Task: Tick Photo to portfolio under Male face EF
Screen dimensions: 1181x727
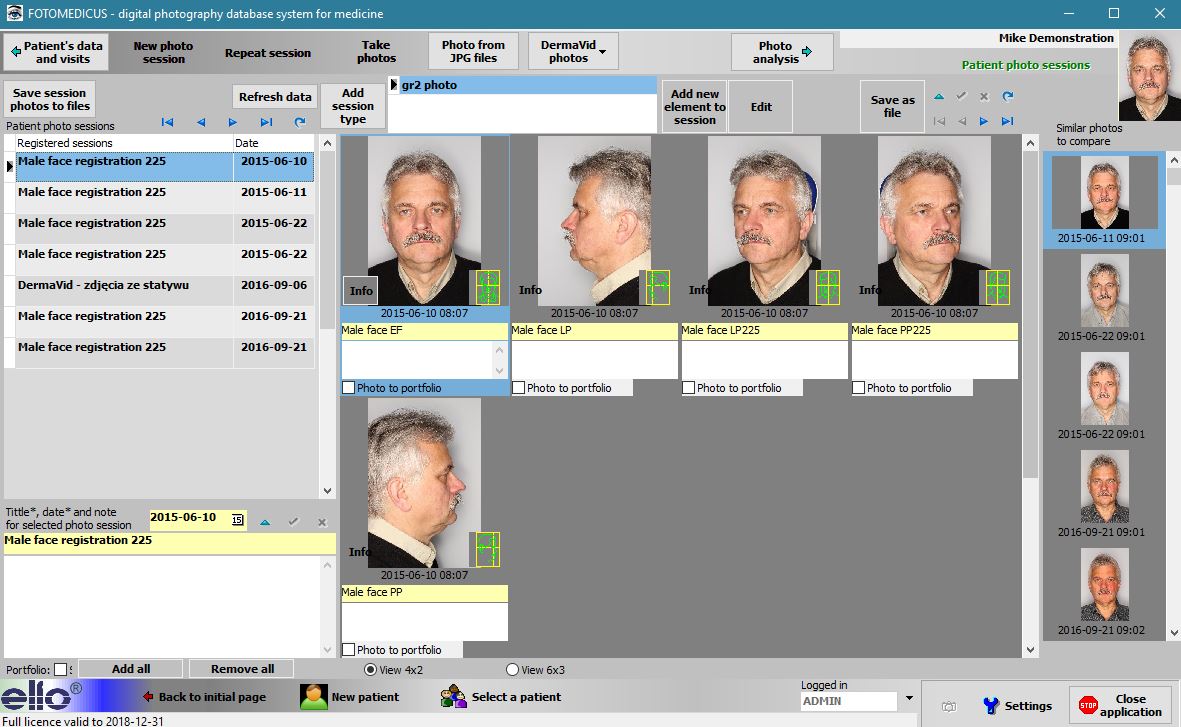Action: [x=349, y=388]
